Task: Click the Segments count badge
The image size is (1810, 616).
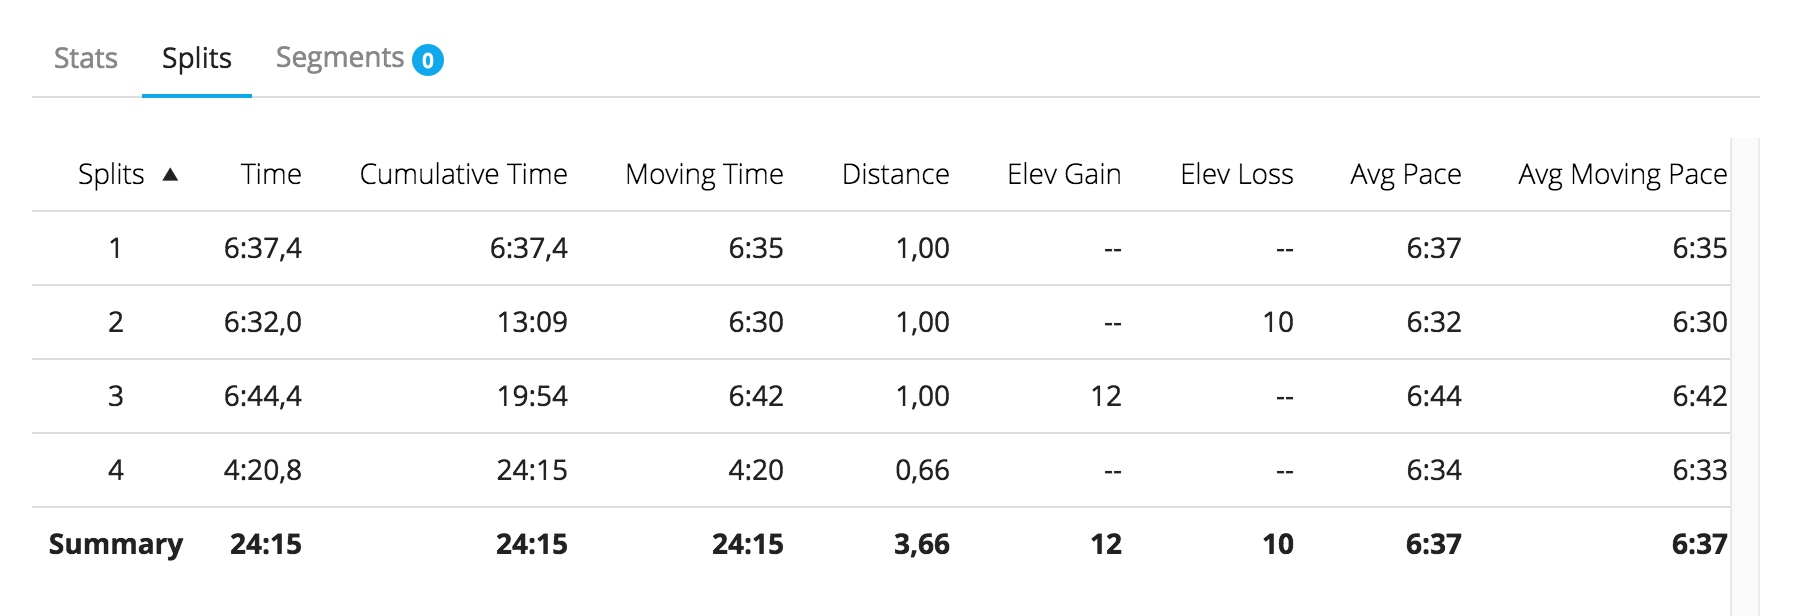Action: [x=428, y=60]
